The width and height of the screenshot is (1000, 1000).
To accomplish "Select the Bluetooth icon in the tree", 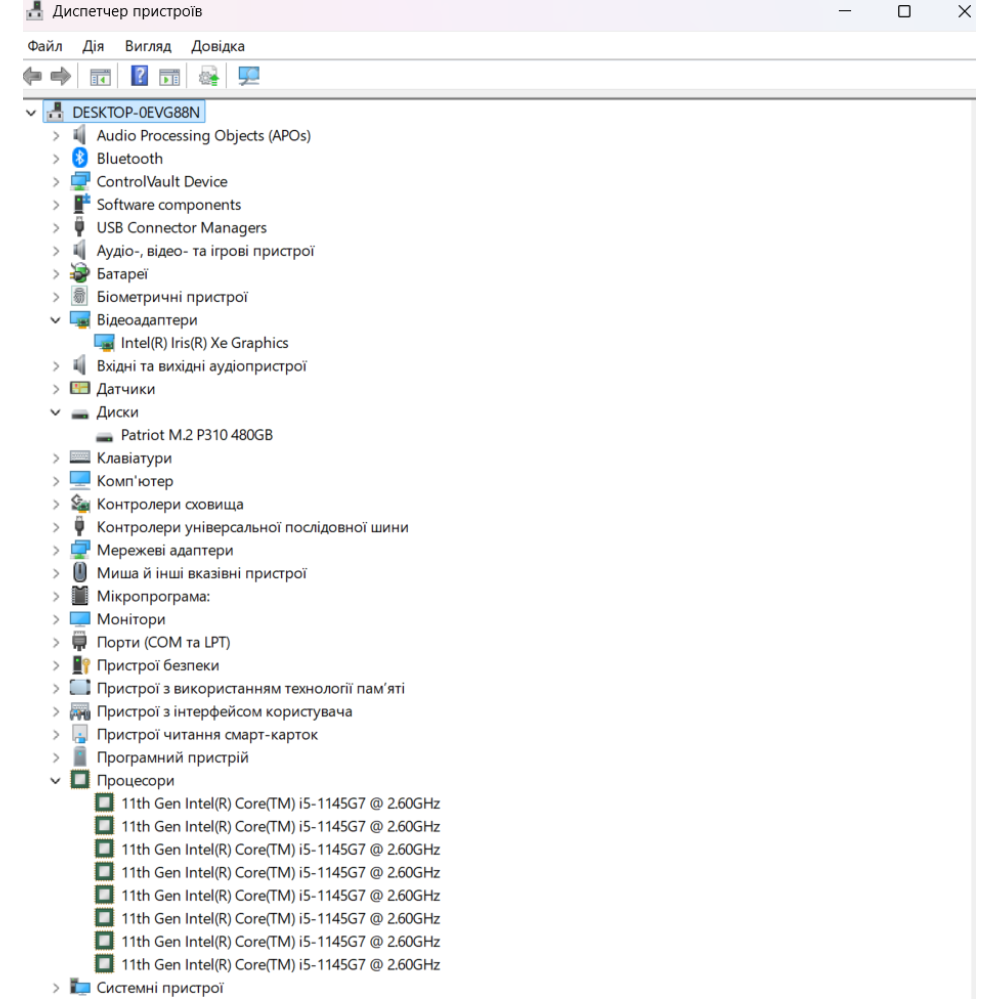I will 80,158.
